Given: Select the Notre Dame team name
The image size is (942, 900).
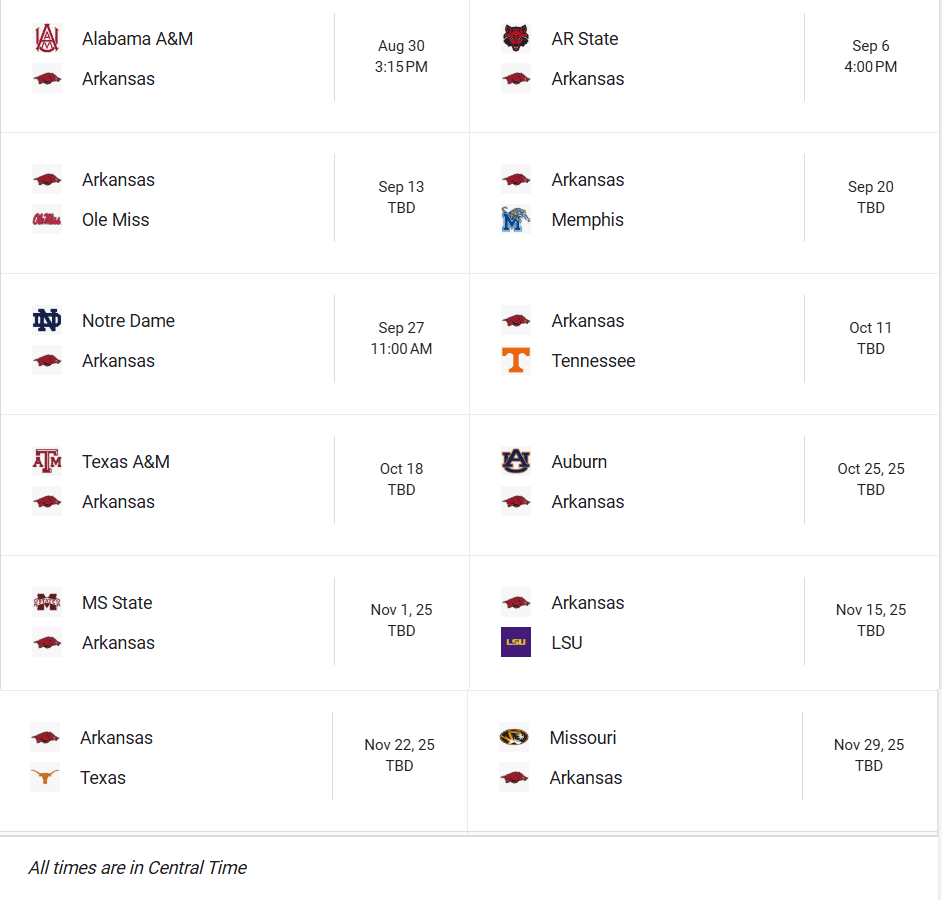Looking at the screenshot, I should [128, 321].
